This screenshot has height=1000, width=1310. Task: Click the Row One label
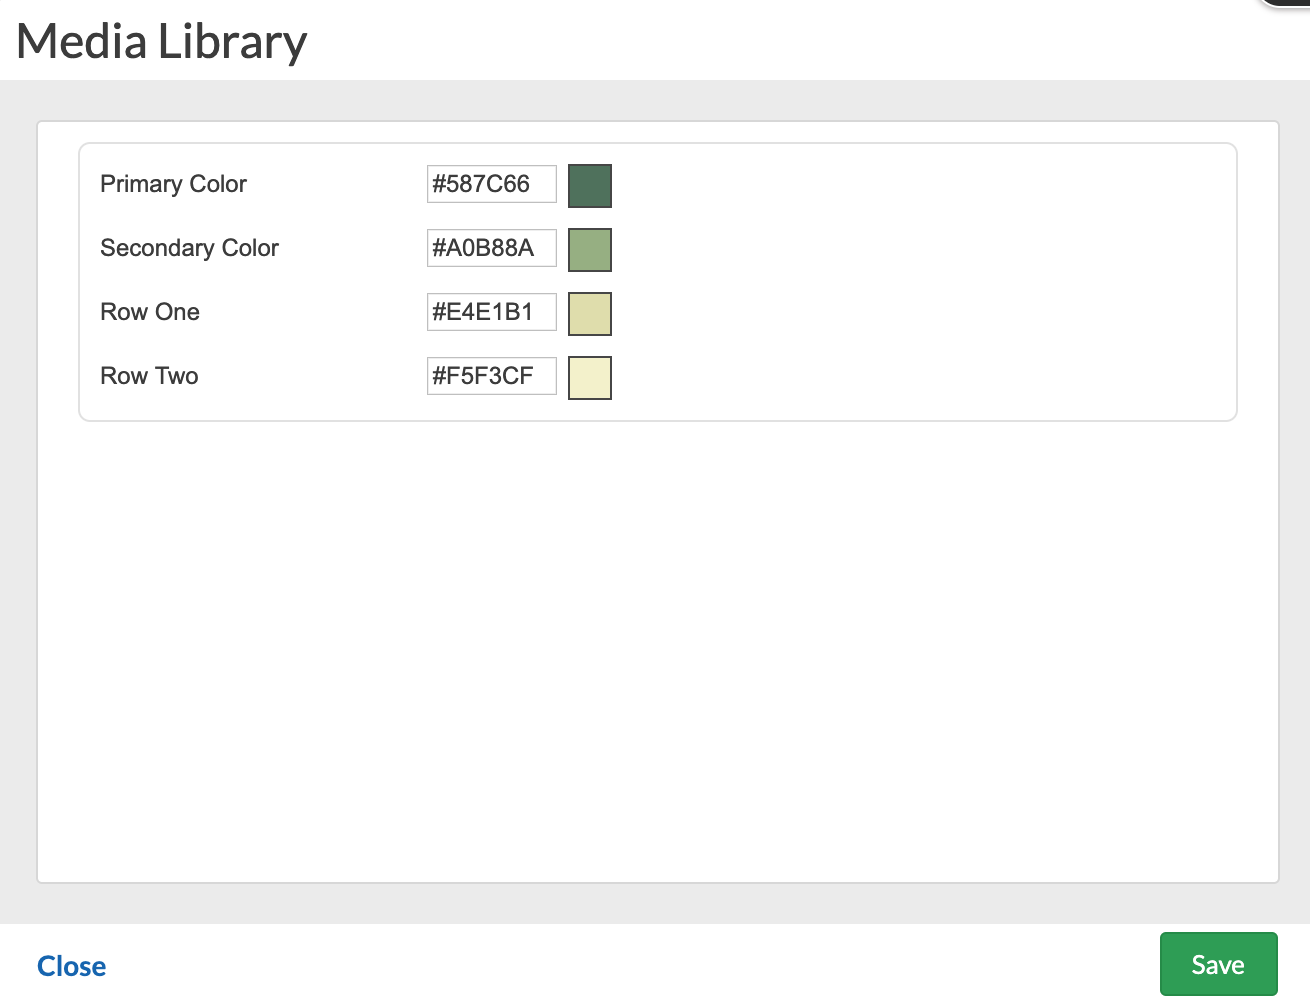tap(150, 312)
